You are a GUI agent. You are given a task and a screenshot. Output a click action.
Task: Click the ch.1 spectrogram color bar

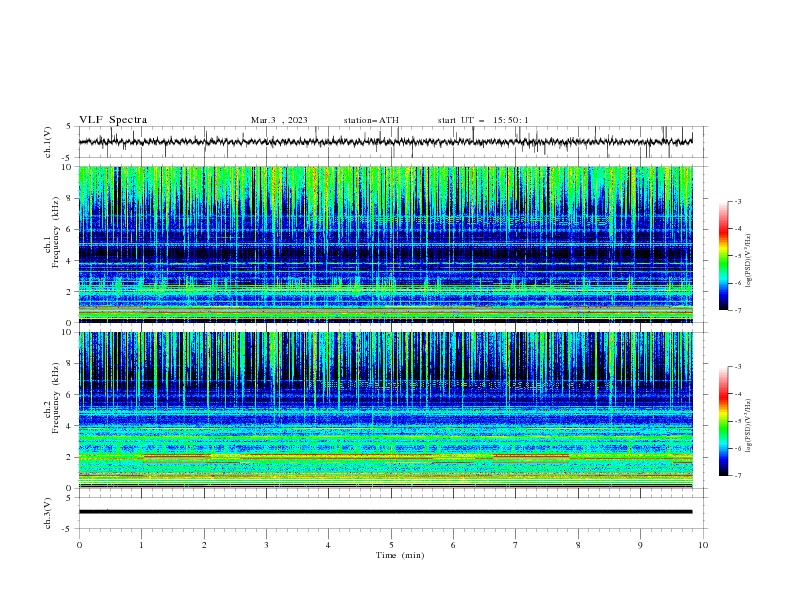pyautogui.click(x=723, y=256)
